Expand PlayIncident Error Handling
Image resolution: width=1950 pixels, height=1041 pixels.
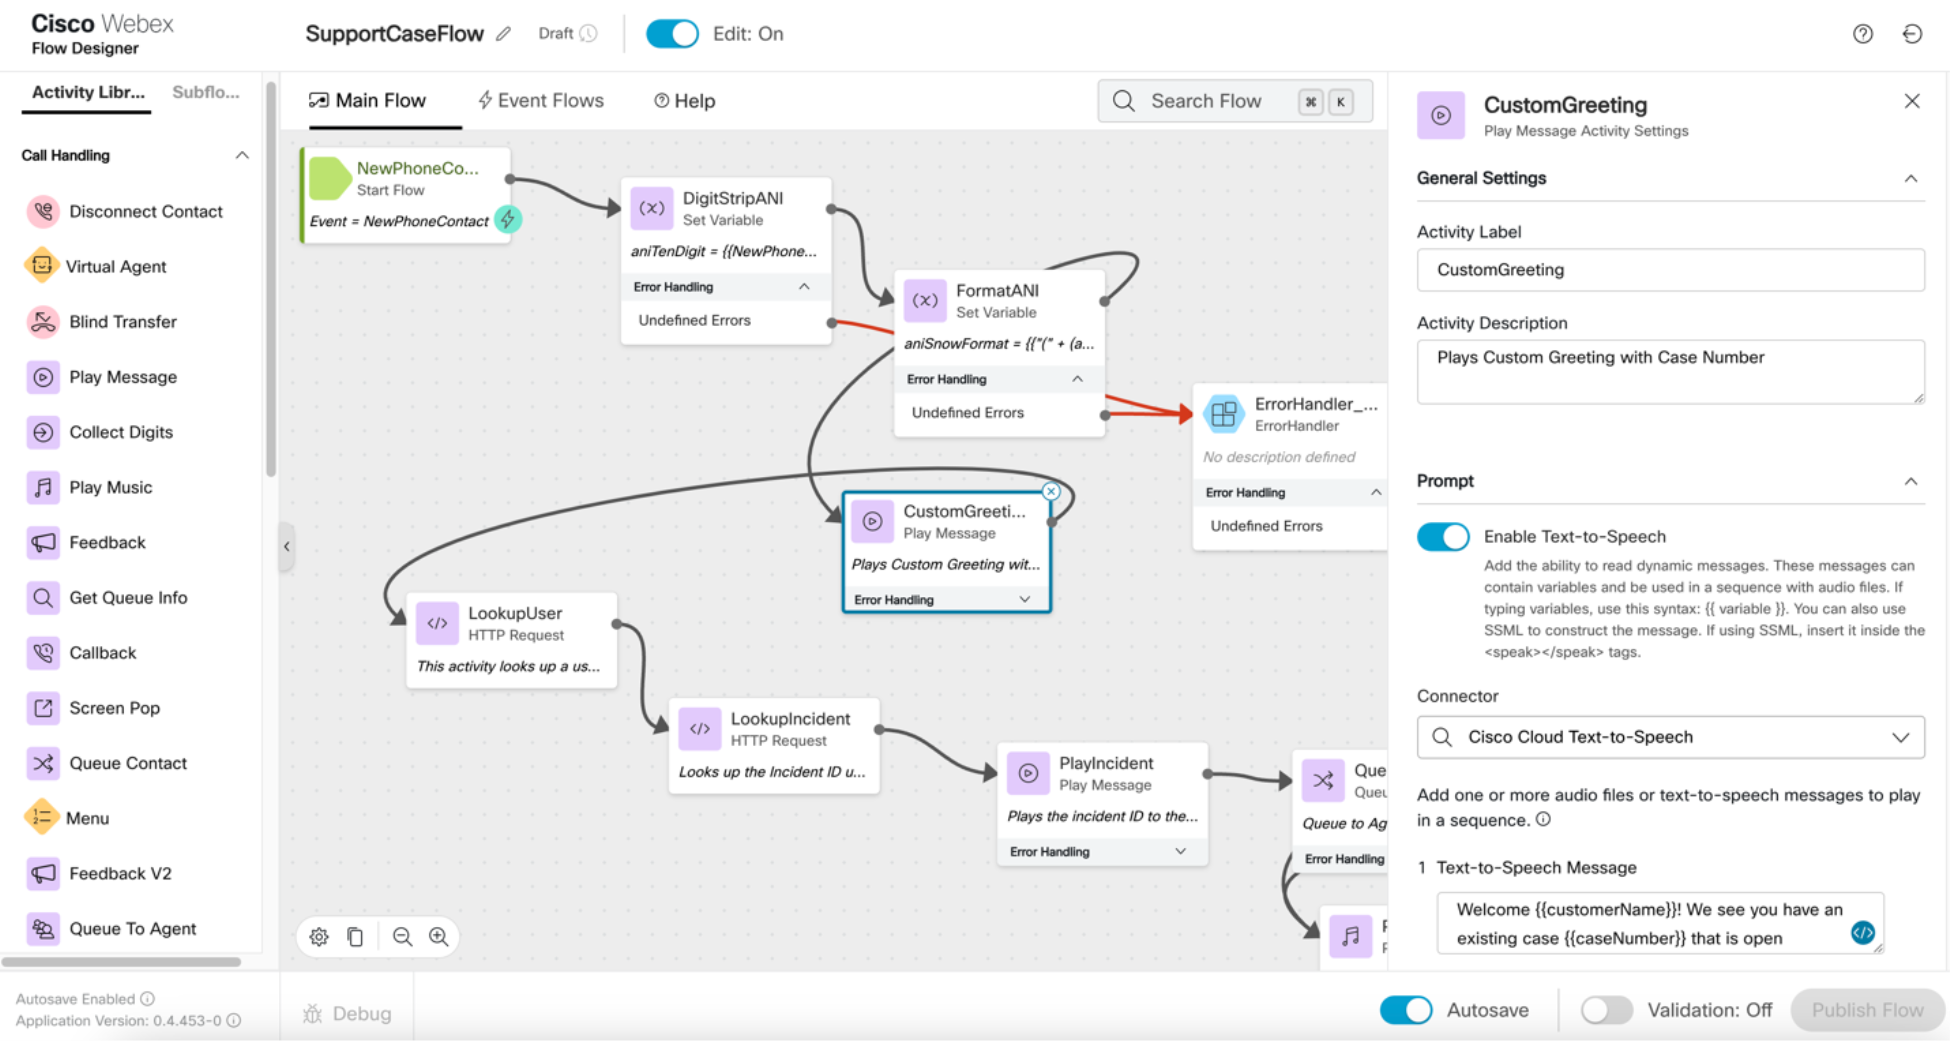(1181, 851)
